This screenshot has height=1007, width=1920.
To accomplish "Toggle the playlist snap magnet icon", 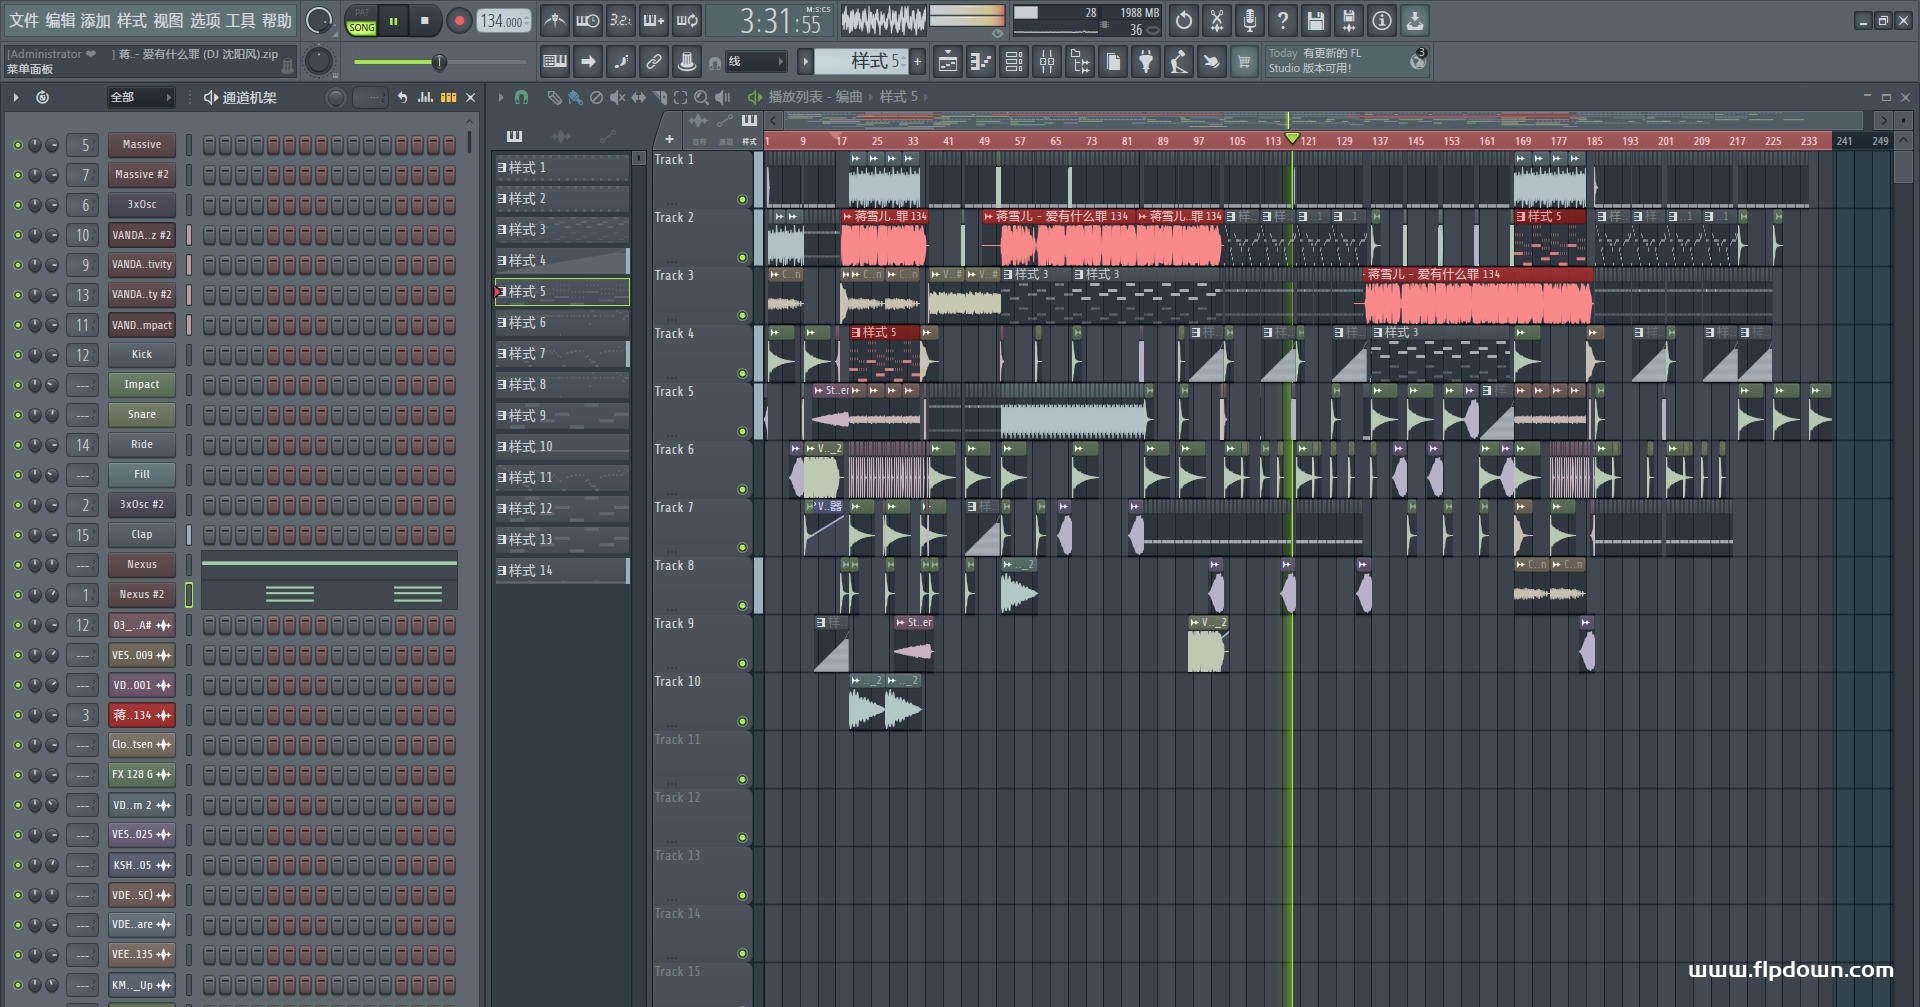I will pyautogui.click(x=521, y=97).
